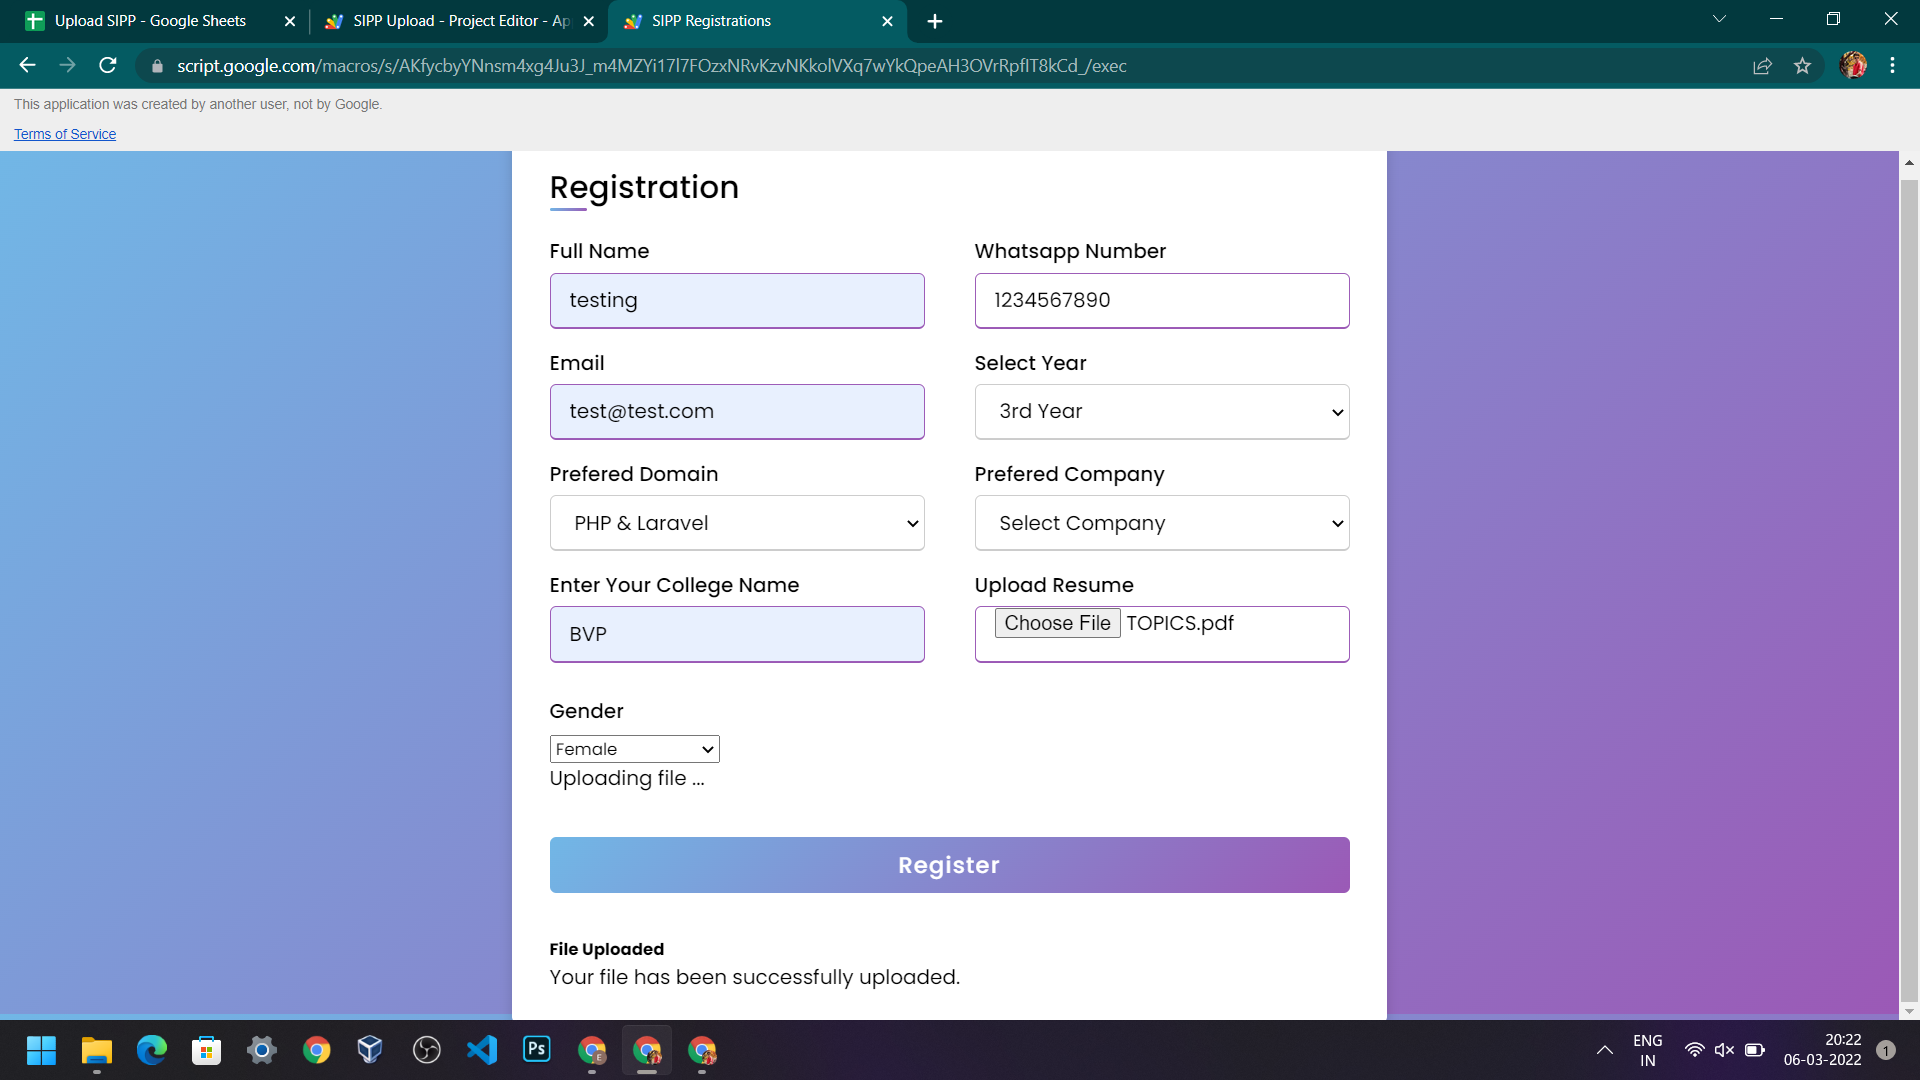Screen dimensions: 1920x1080
Task: Click the Choose File button
Action: tap(1057, 623)
